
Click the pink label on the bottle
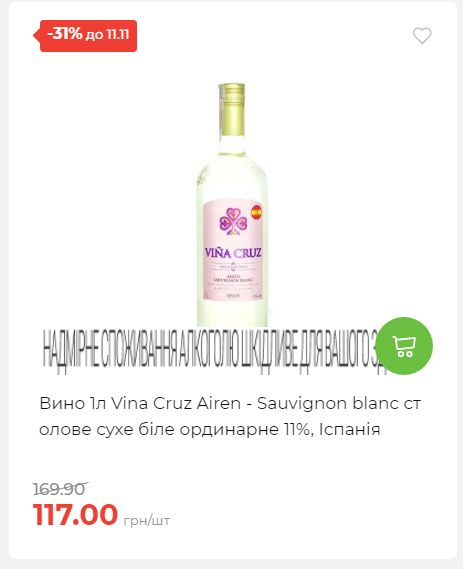click(233, 249)
